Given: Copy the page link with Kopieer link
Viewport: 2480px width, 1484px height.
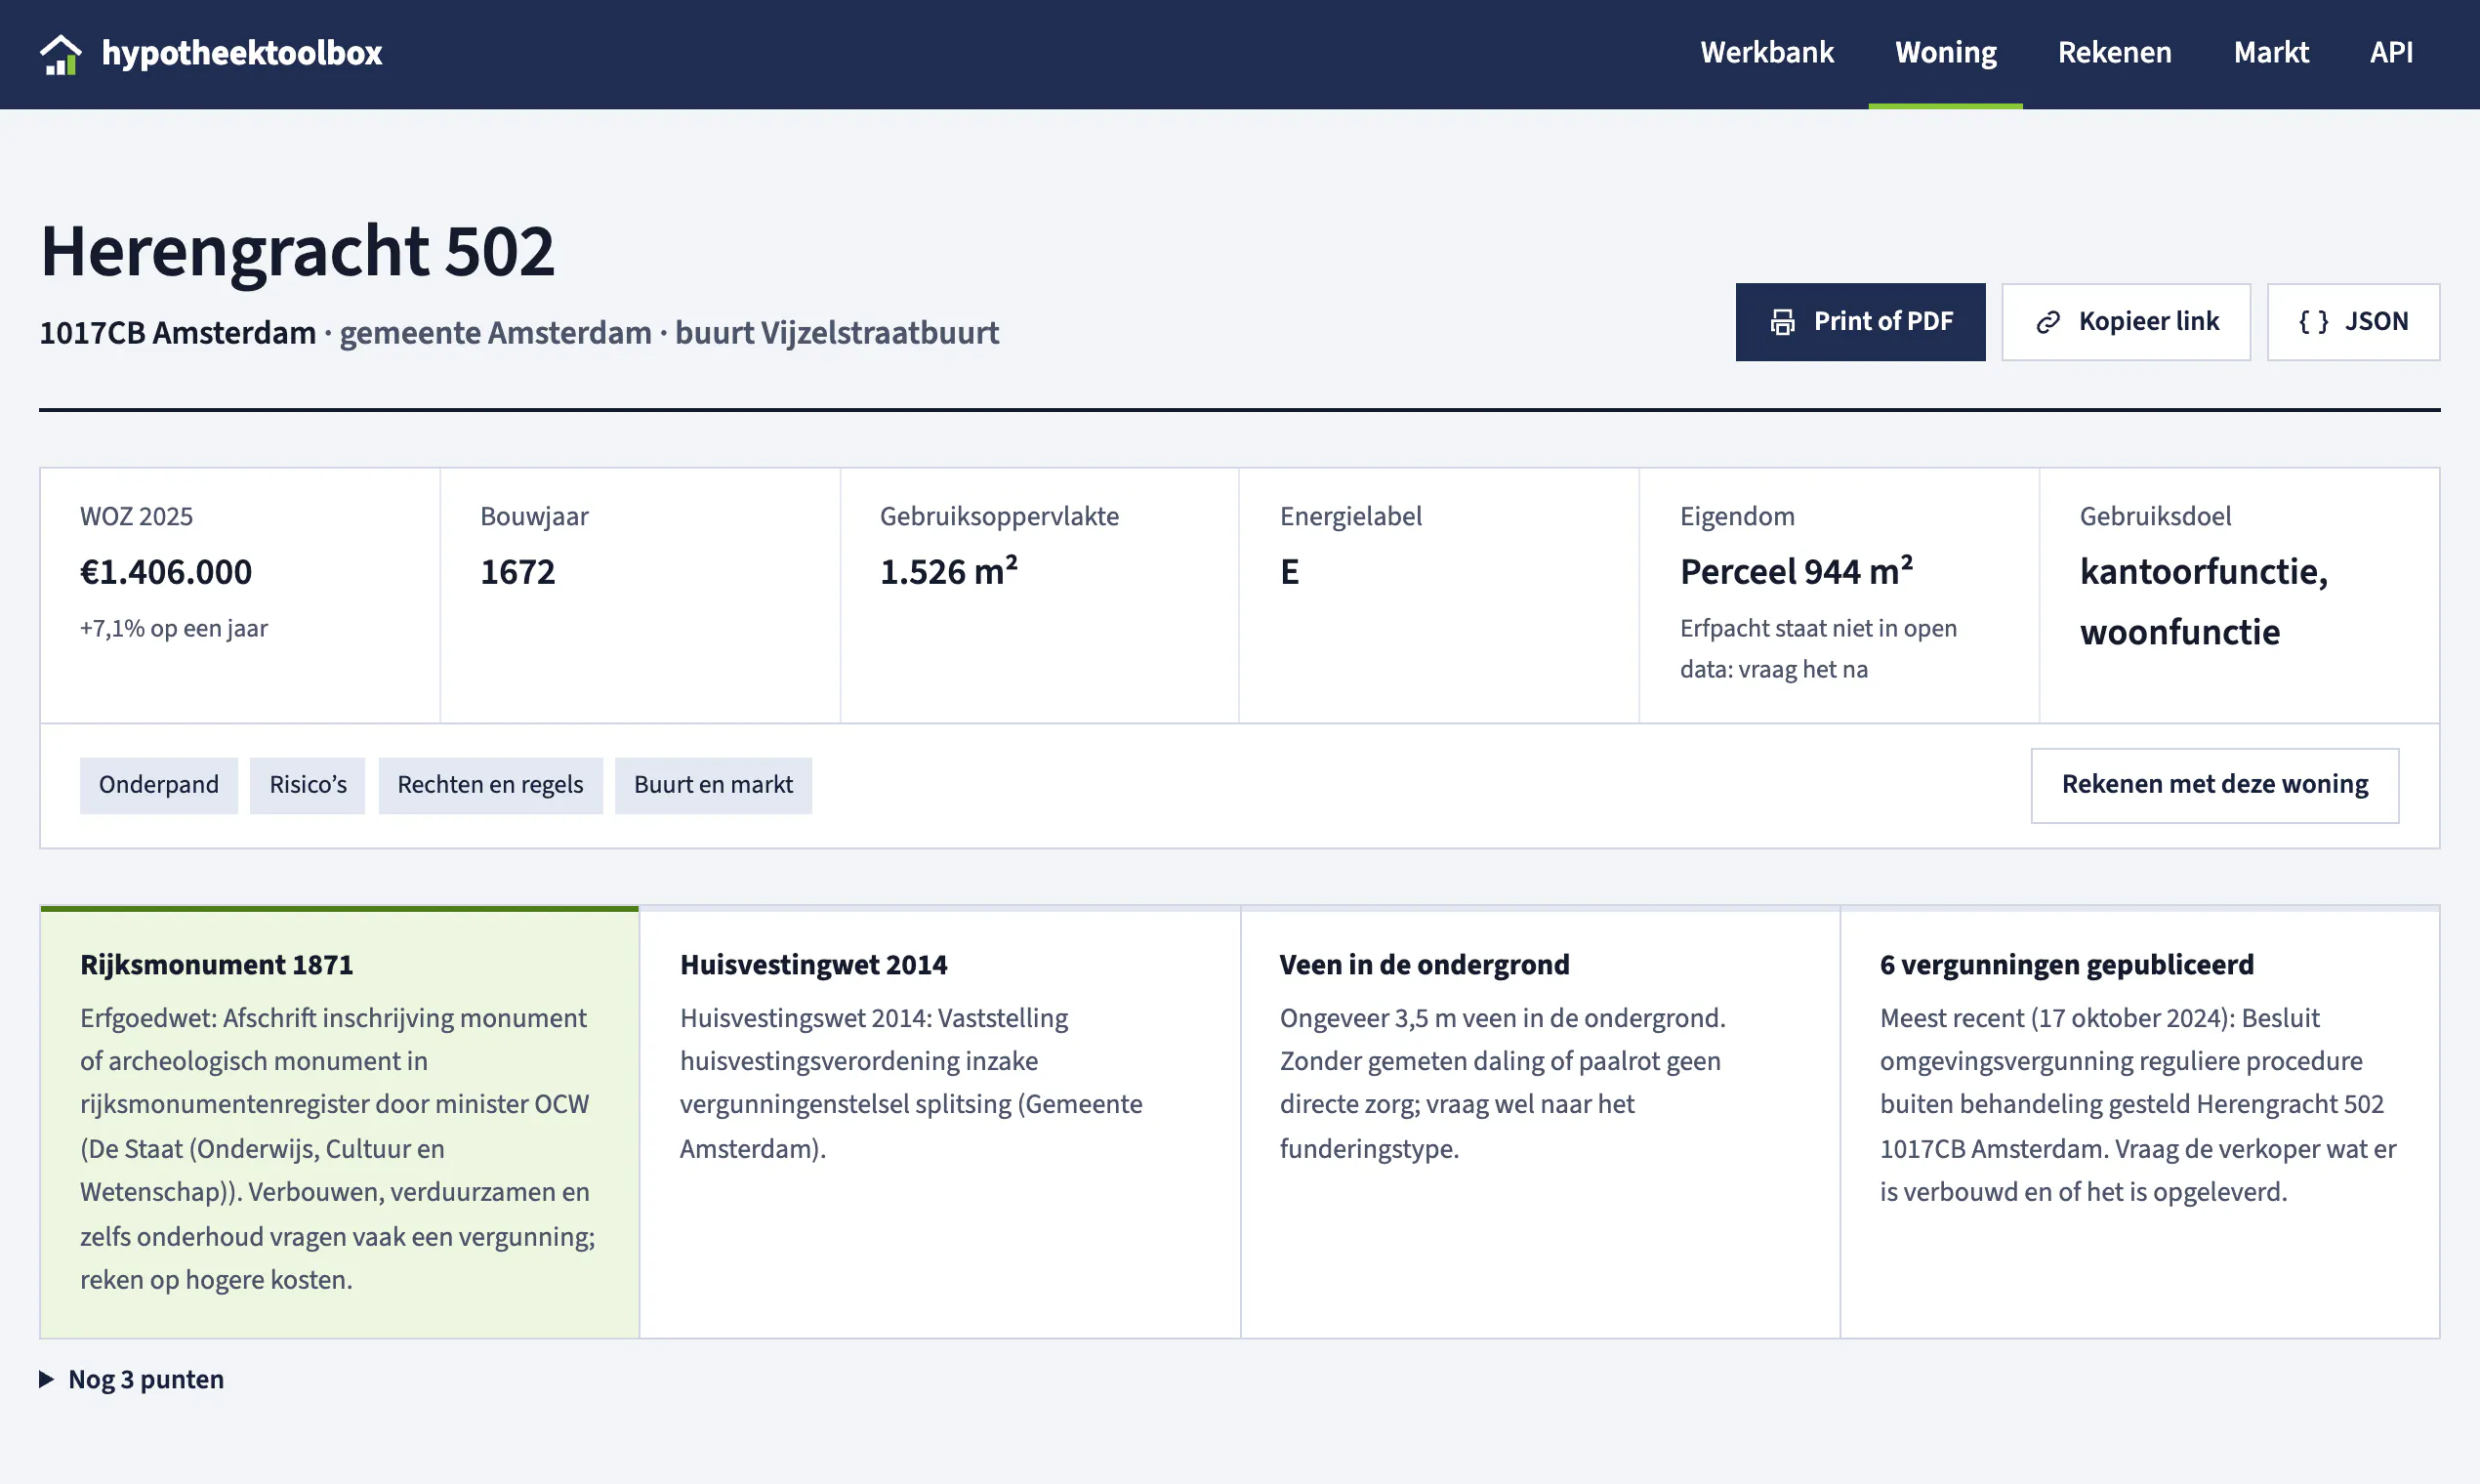Looking at the screenshot, I should coord(2126,322).
